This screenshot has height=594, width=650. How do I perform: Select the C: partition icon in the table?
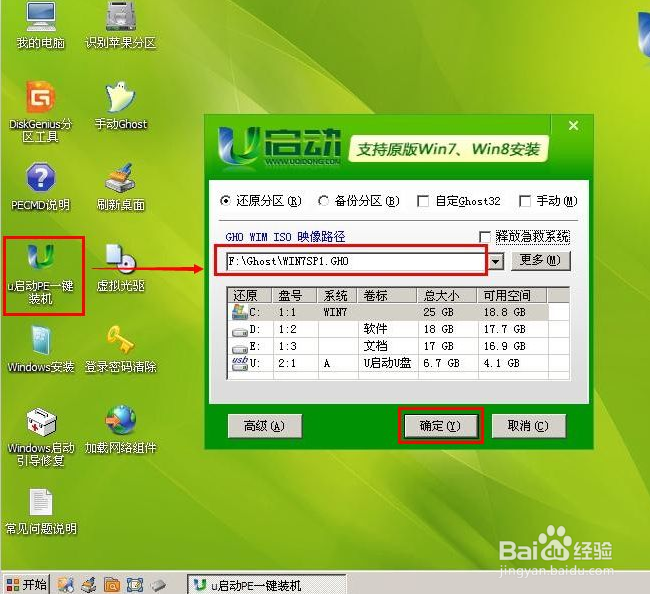coord(240,312)
